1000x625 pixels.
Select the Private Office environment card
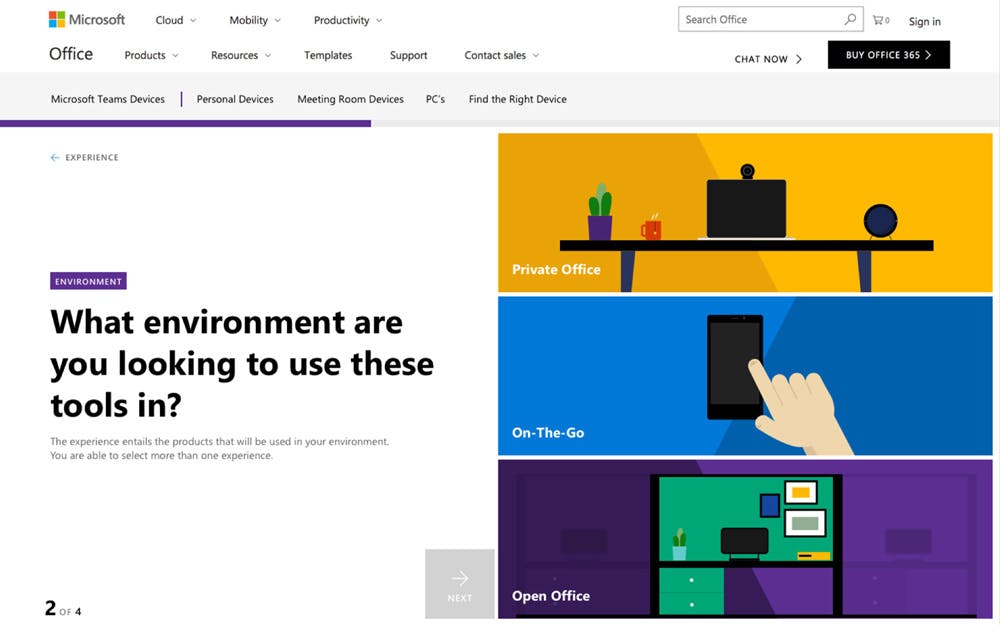pos(745,212)
